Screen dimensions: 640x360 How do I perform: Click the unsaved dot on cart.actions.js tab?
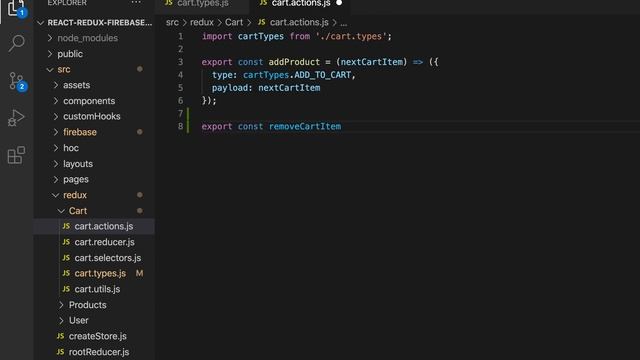coord(339,3)
